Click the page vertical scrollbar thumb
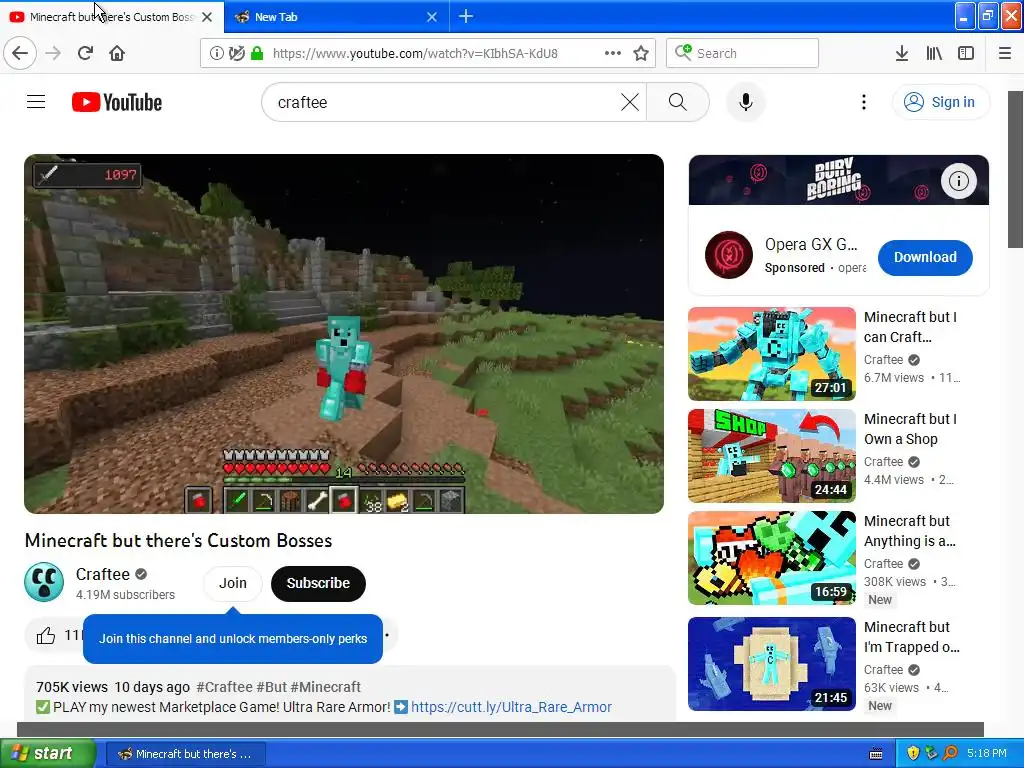 pos(1016,170)
